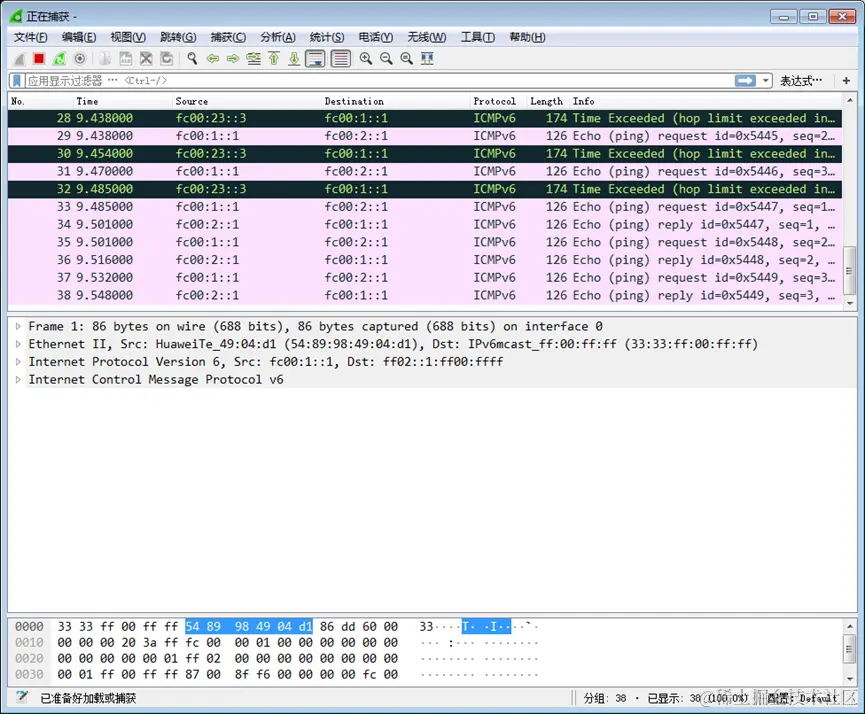
Task: Click the resize columns to content icon
Action: (427, 58)
